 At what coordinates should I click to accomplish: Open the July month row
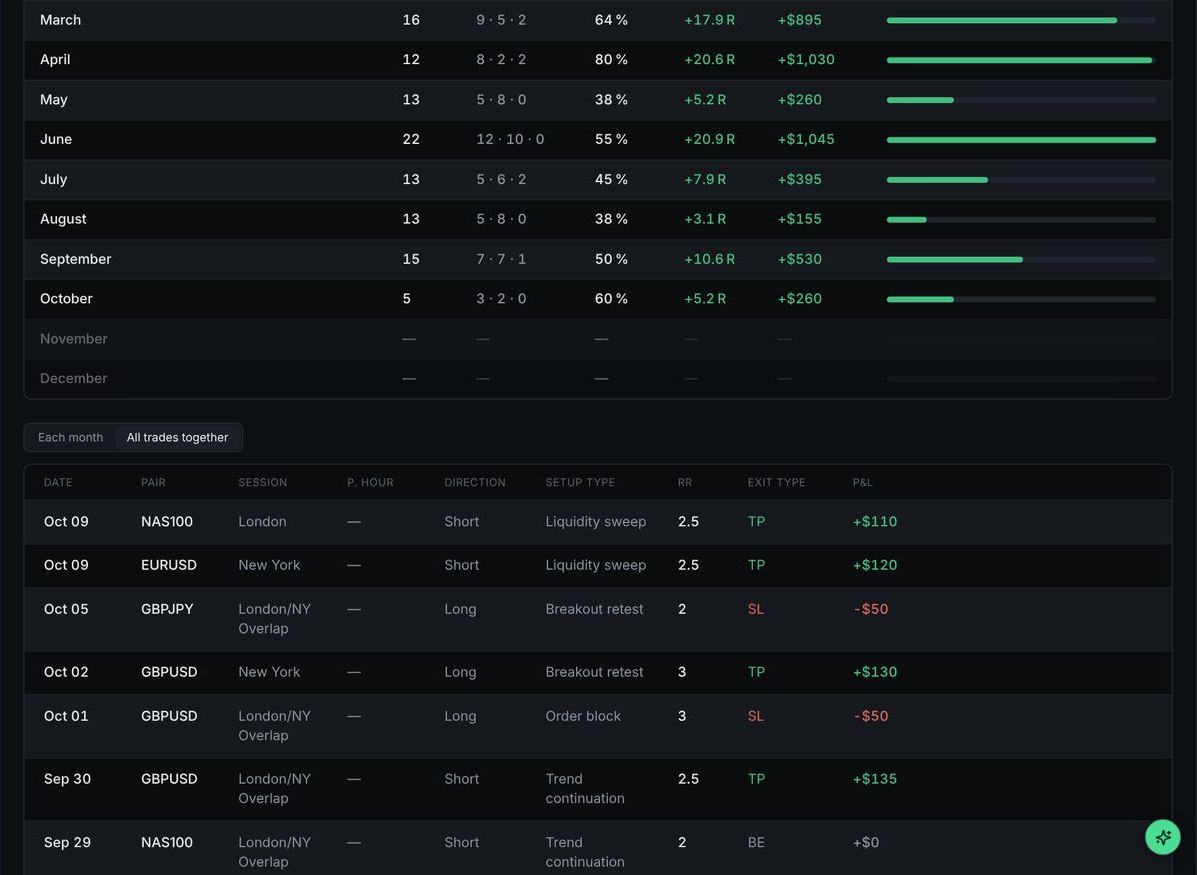[598, 179]
